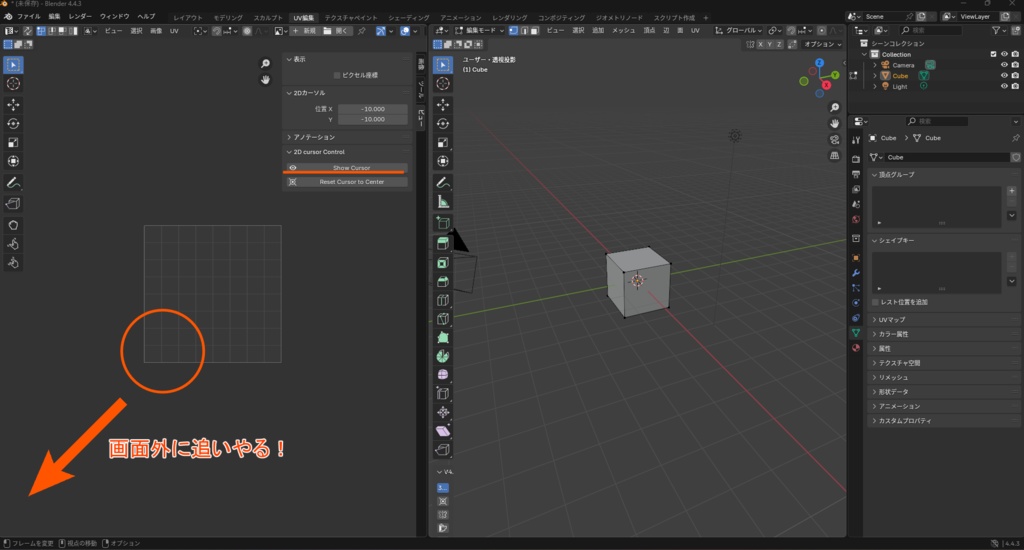Image resolution: width=1024 pixels, height=550 pixels.
Task: Open the メッシュ menu in the 3D viewport
Action: coord(623,31)
